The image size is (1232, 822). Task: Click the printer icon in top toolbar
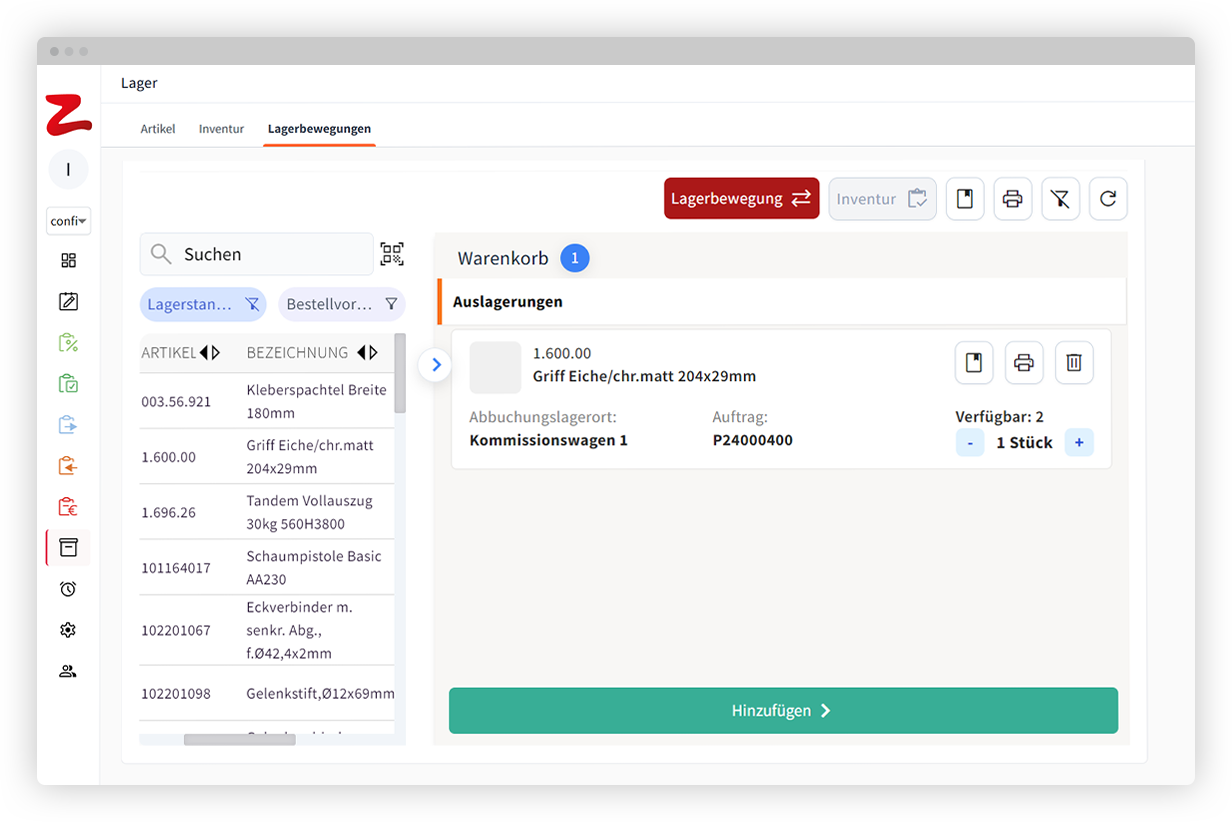pyautogui.click(x=1012, y=199)
